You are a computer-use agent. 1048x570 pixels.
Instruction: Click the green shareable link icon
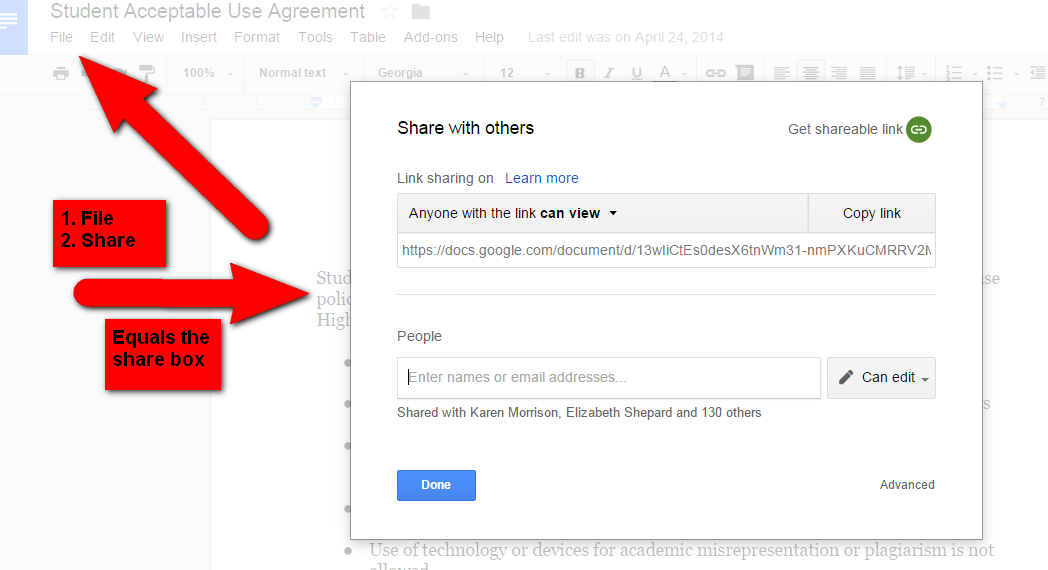pos(919,129)
